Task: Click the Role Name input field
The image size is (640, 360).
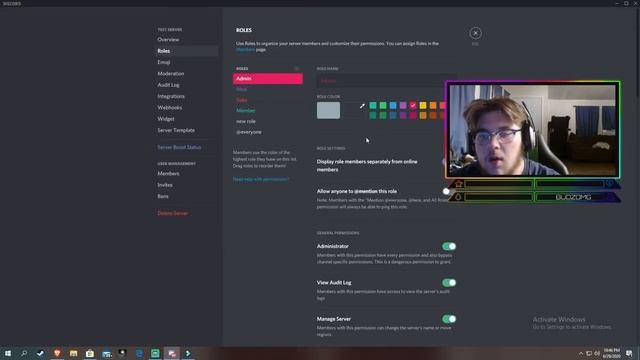Action: [380, 81]
